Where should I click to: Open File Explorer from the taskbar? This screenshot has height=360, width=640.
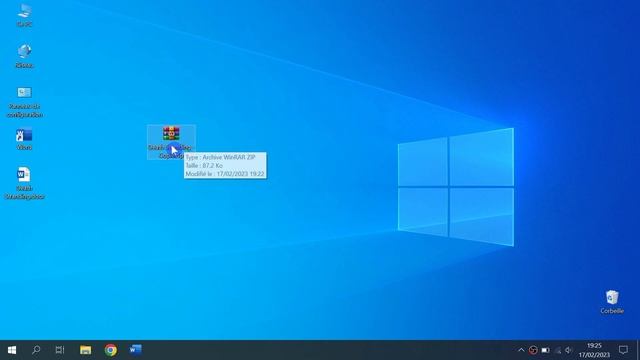click(85, 350)
